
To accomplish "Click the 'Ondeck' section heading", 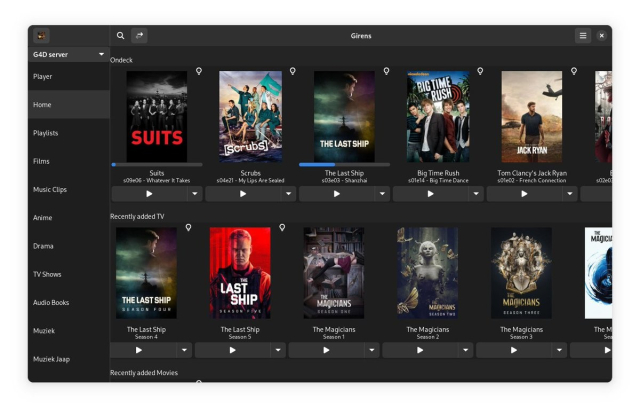I will coord(121,60).
